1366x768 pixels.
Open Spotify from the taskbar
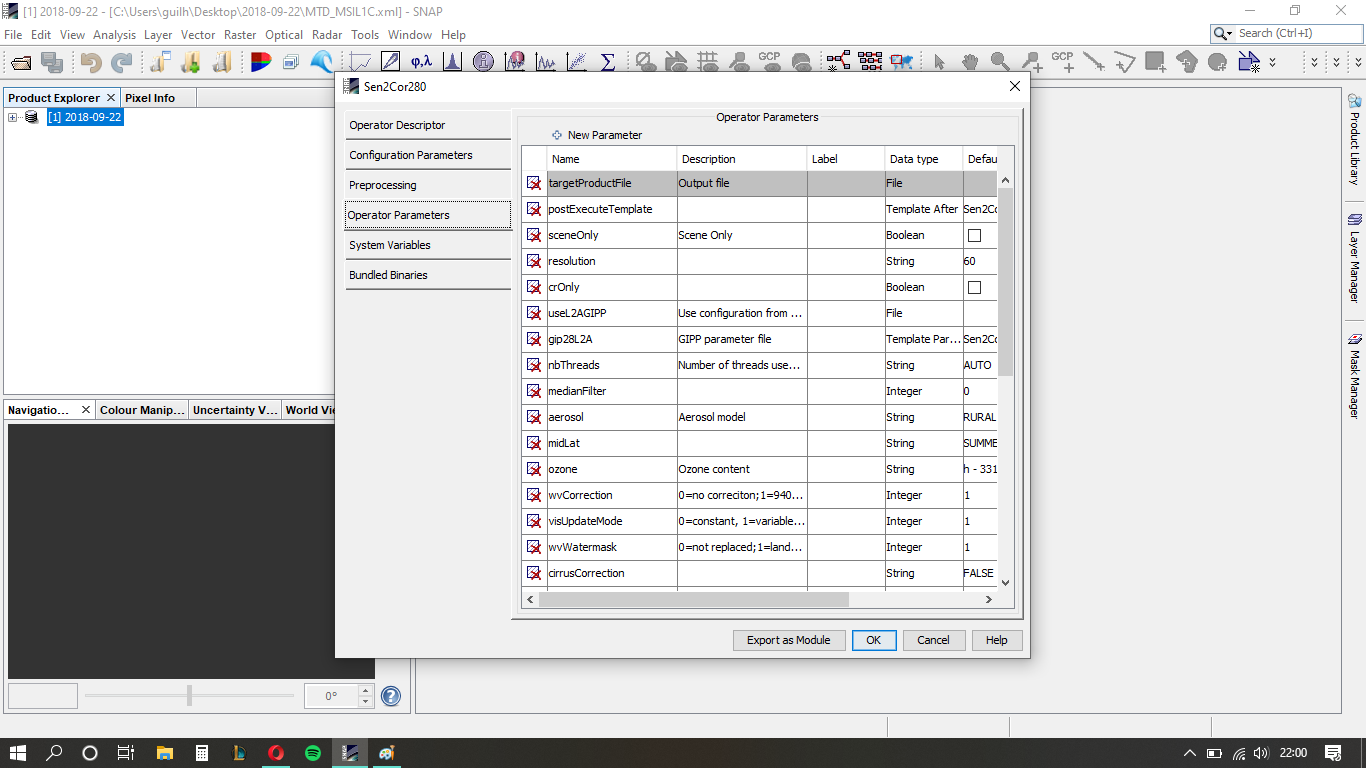tap(313, 753)
